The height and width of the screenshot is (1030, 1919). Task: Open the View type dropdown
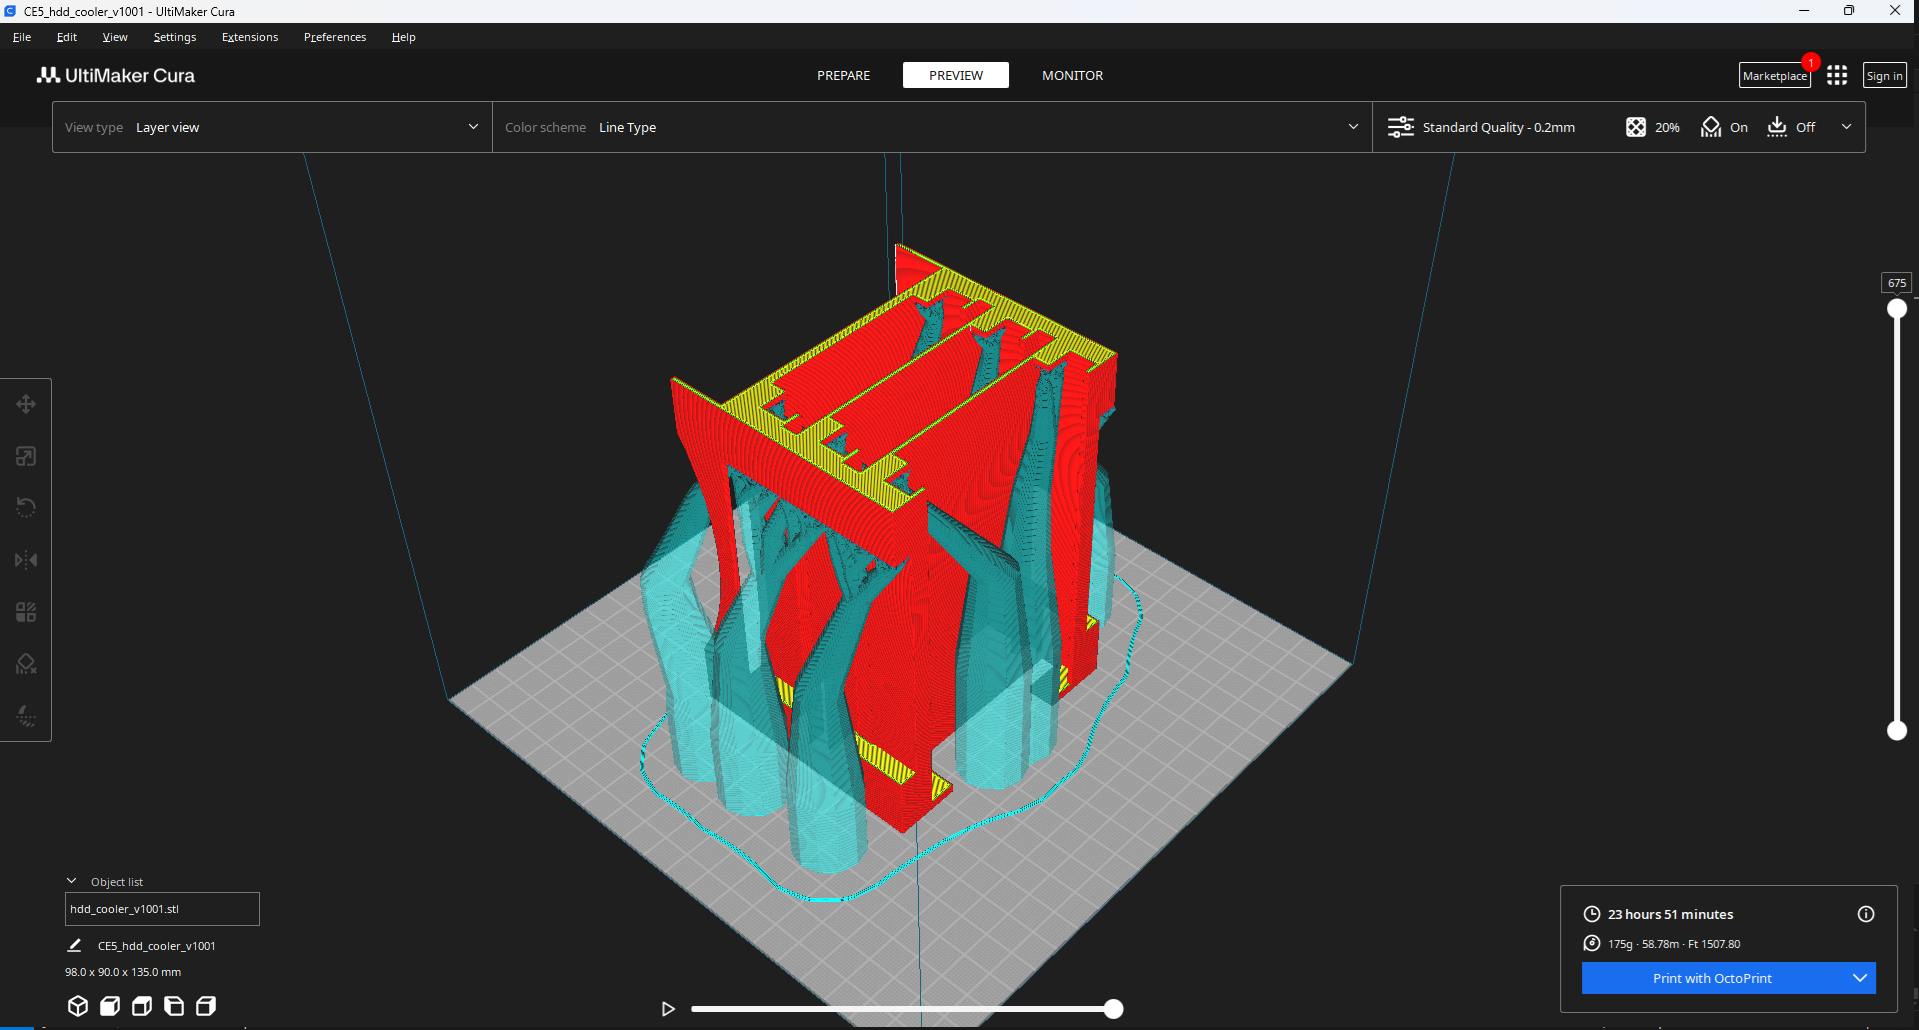tap(272, 127)
